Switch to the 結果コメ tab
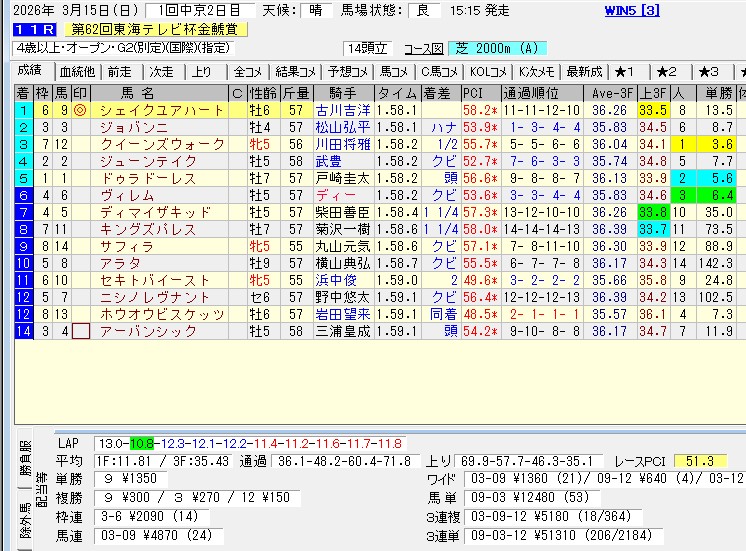Viewport: 746px width, 551px height. point(296,72)
